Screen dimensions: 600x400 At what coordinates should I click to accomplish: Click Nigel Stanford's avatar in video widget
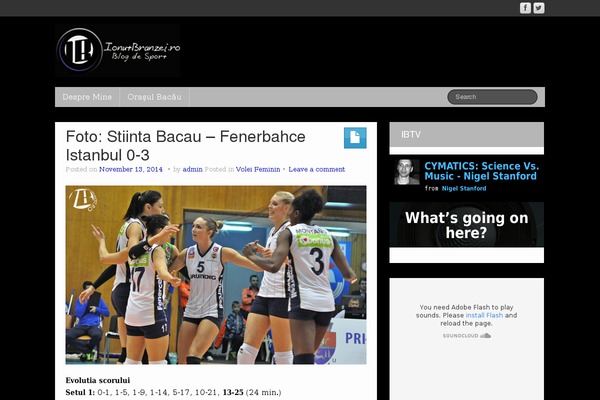(x=406, y=171)
